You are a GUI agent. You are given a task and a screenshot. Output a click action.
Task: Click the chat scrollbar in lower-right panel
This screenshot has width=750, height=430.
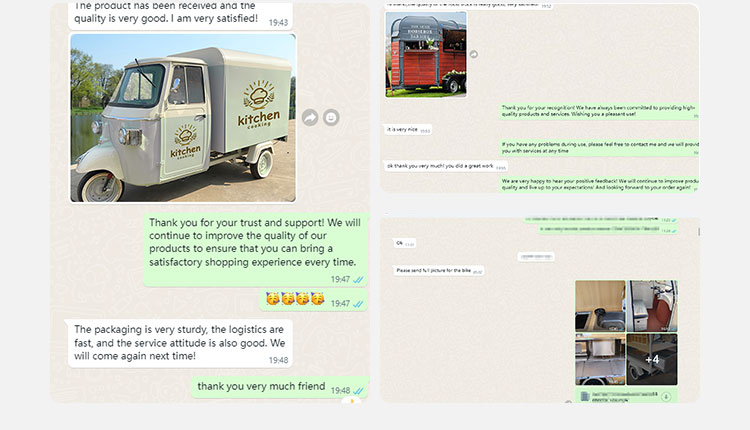(699, 232)
